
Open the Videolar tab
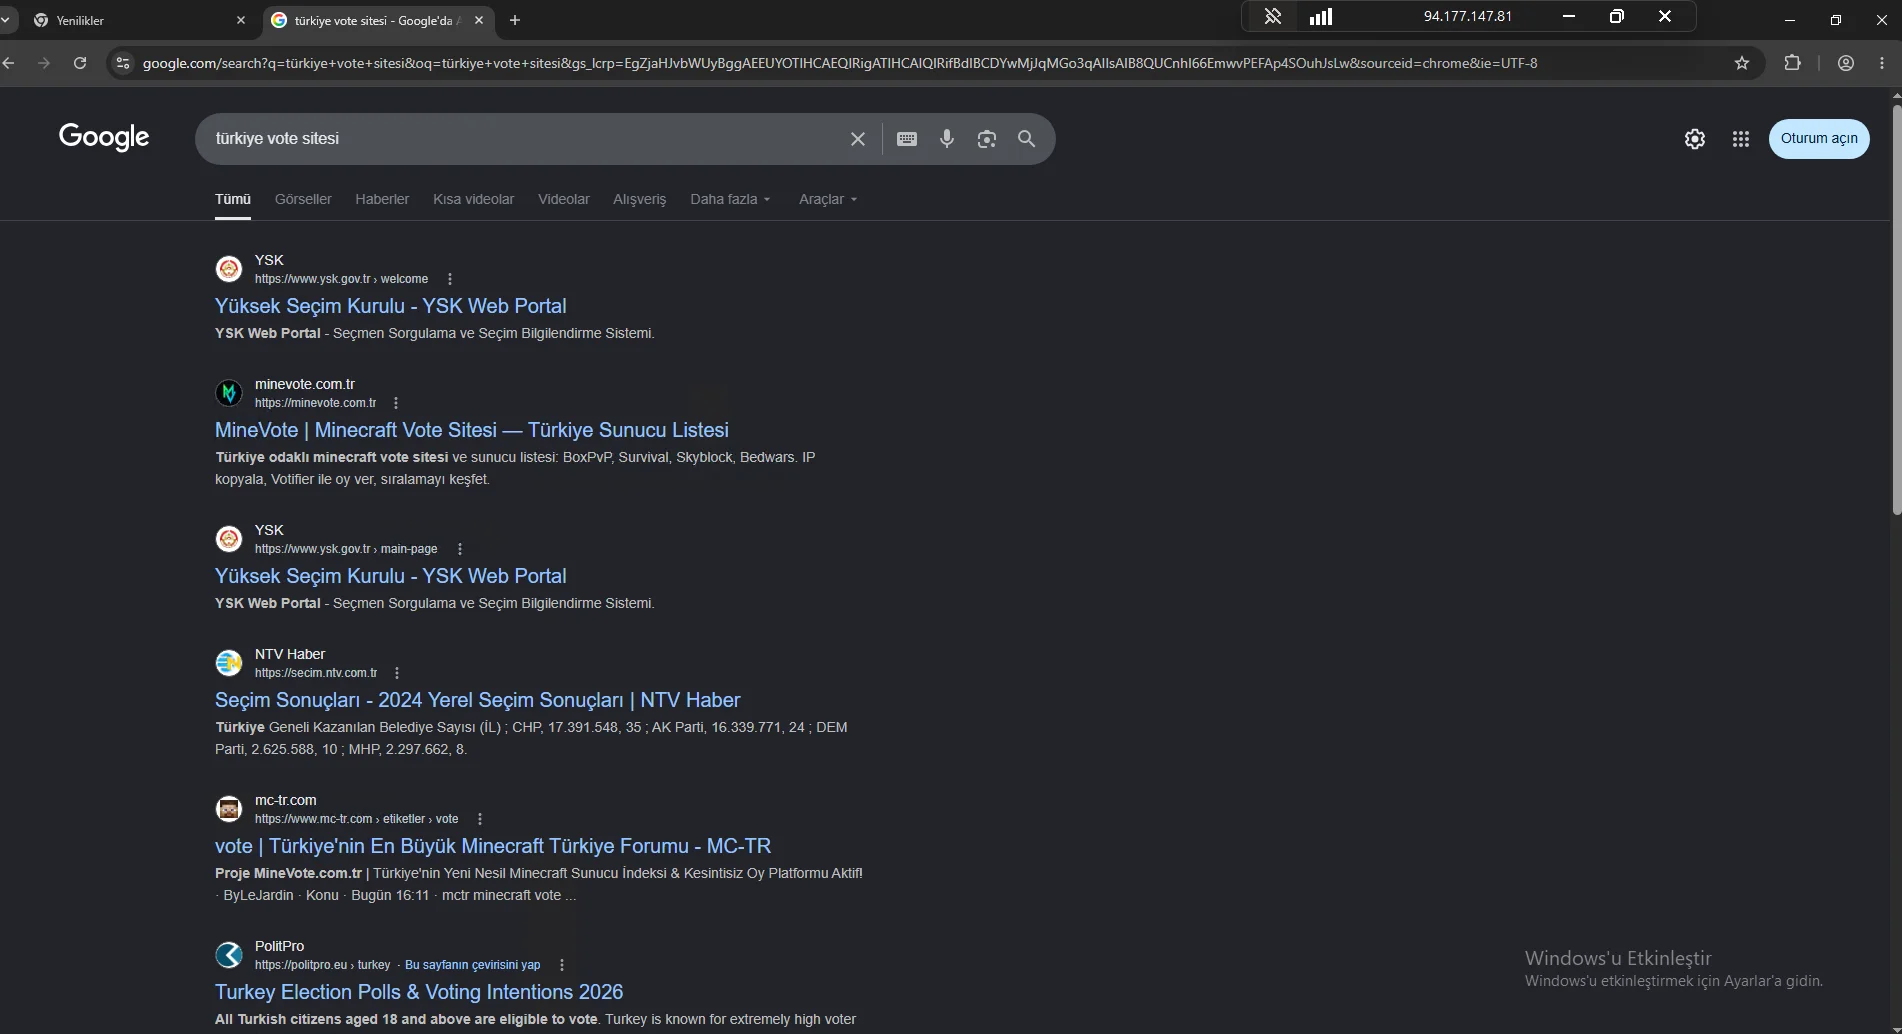click(564, 199)
